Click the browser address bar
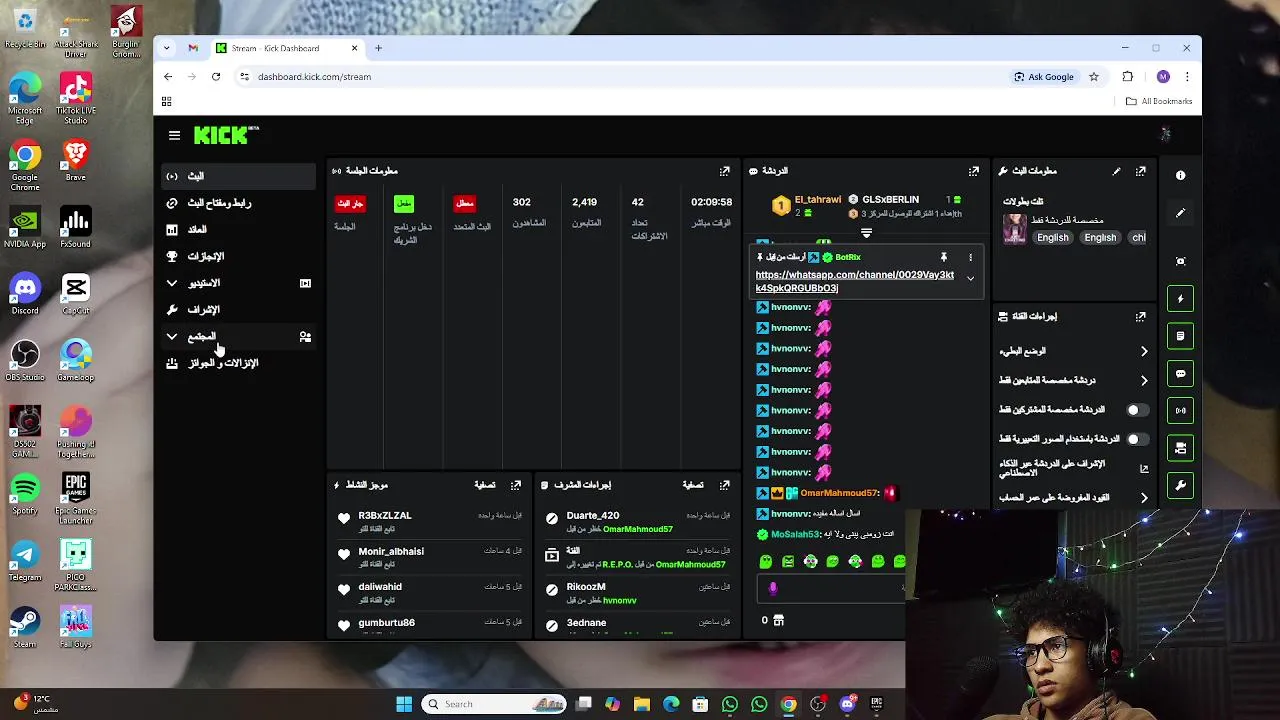 (620, 77)
